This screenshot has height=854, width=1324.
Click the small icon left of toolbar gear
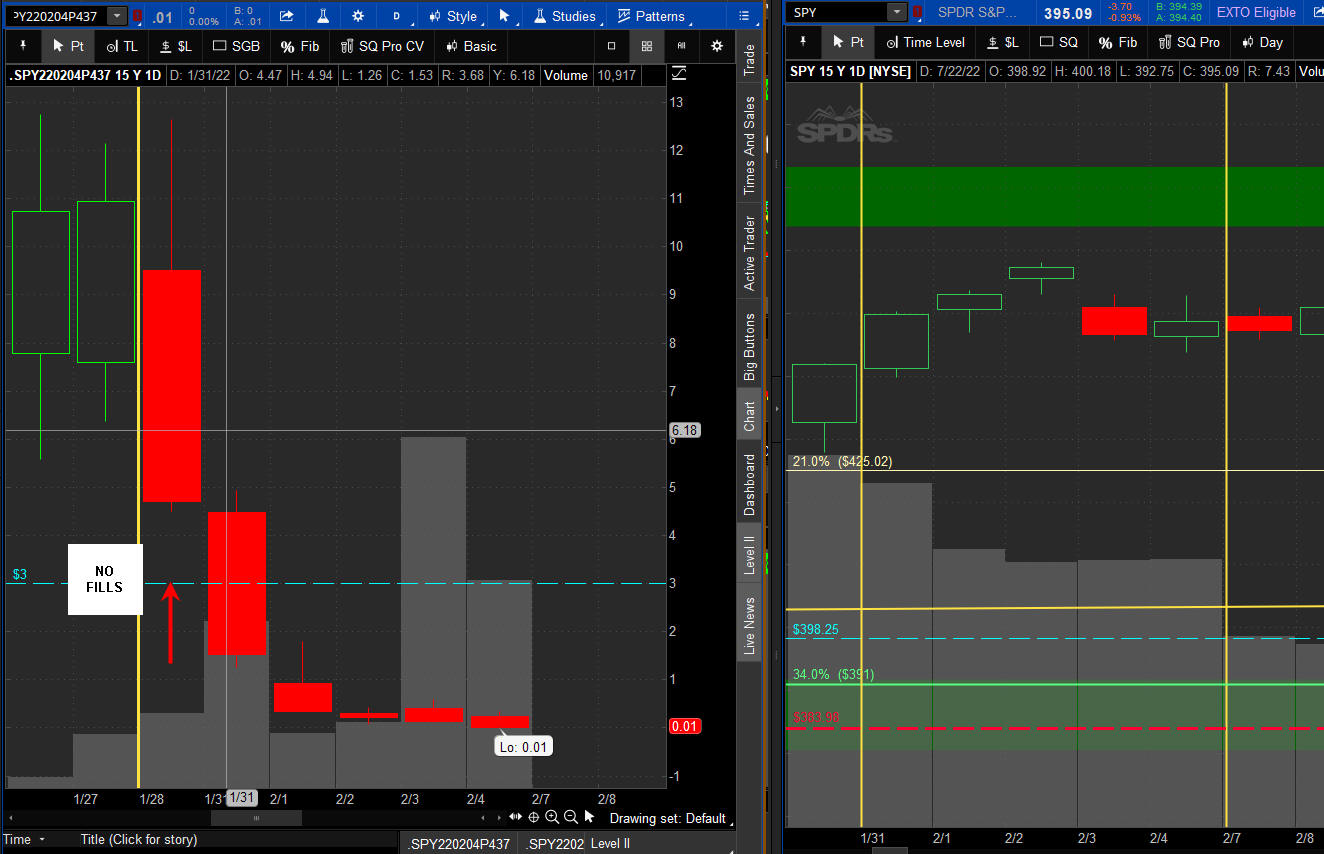682,46
